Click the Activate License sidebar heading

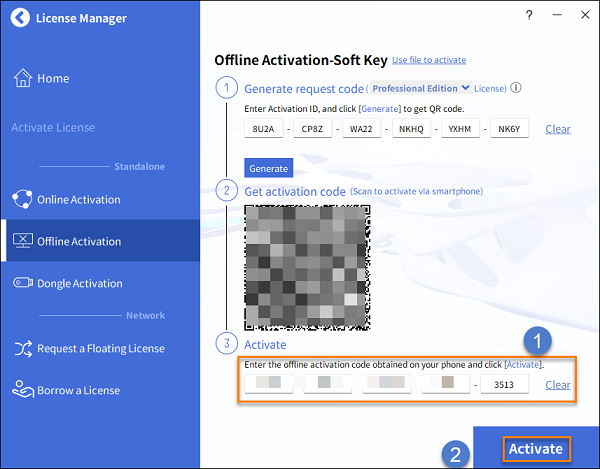coord(53,127)
